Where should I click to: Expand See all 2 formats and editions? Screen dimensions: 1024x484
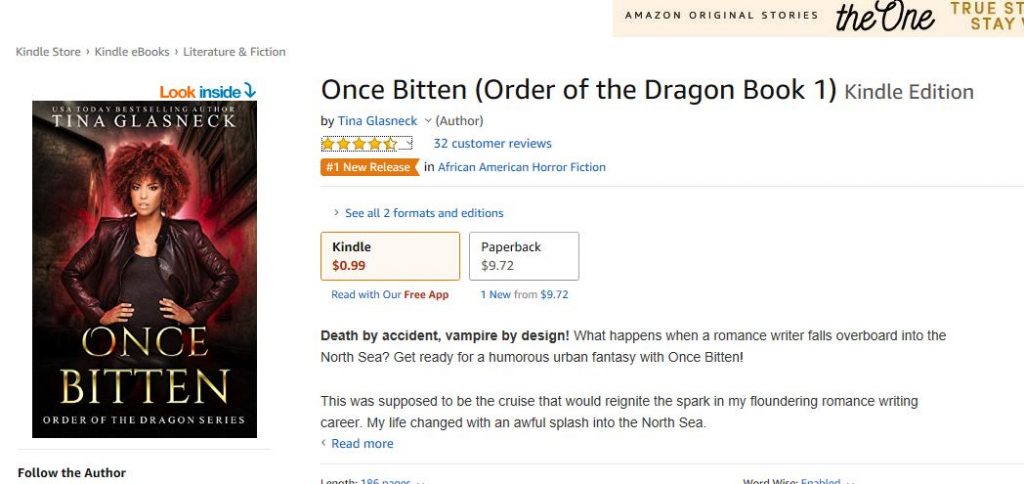click(418, 213)
